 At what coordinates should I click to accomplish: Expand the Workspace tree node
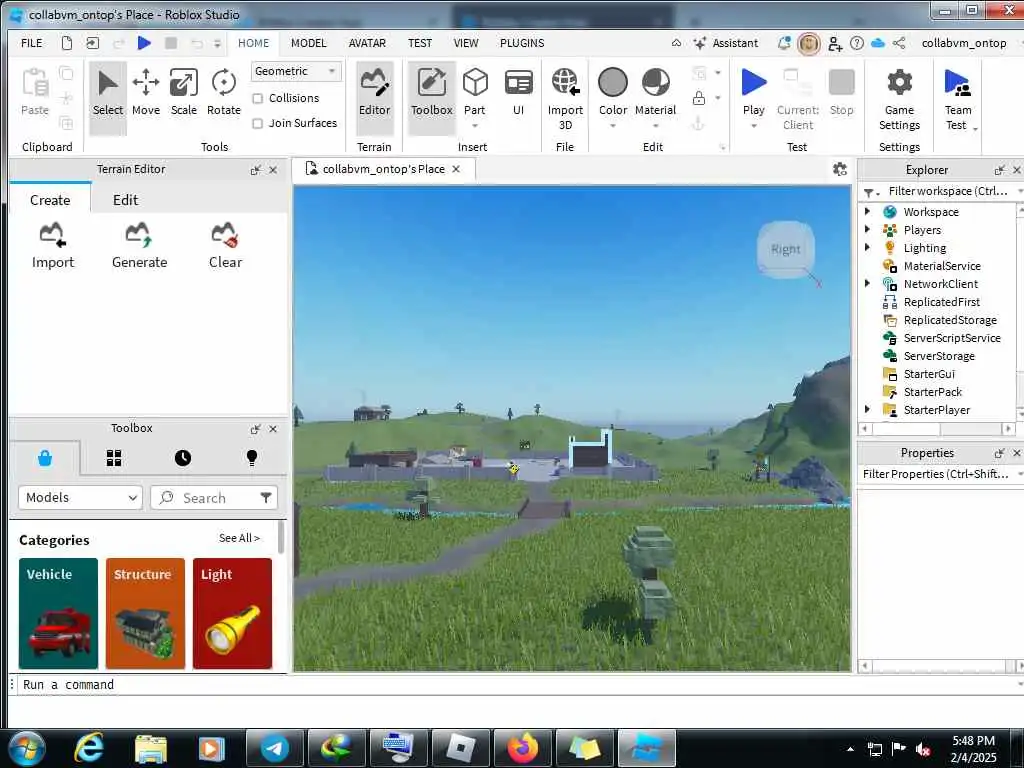(867, 211)
